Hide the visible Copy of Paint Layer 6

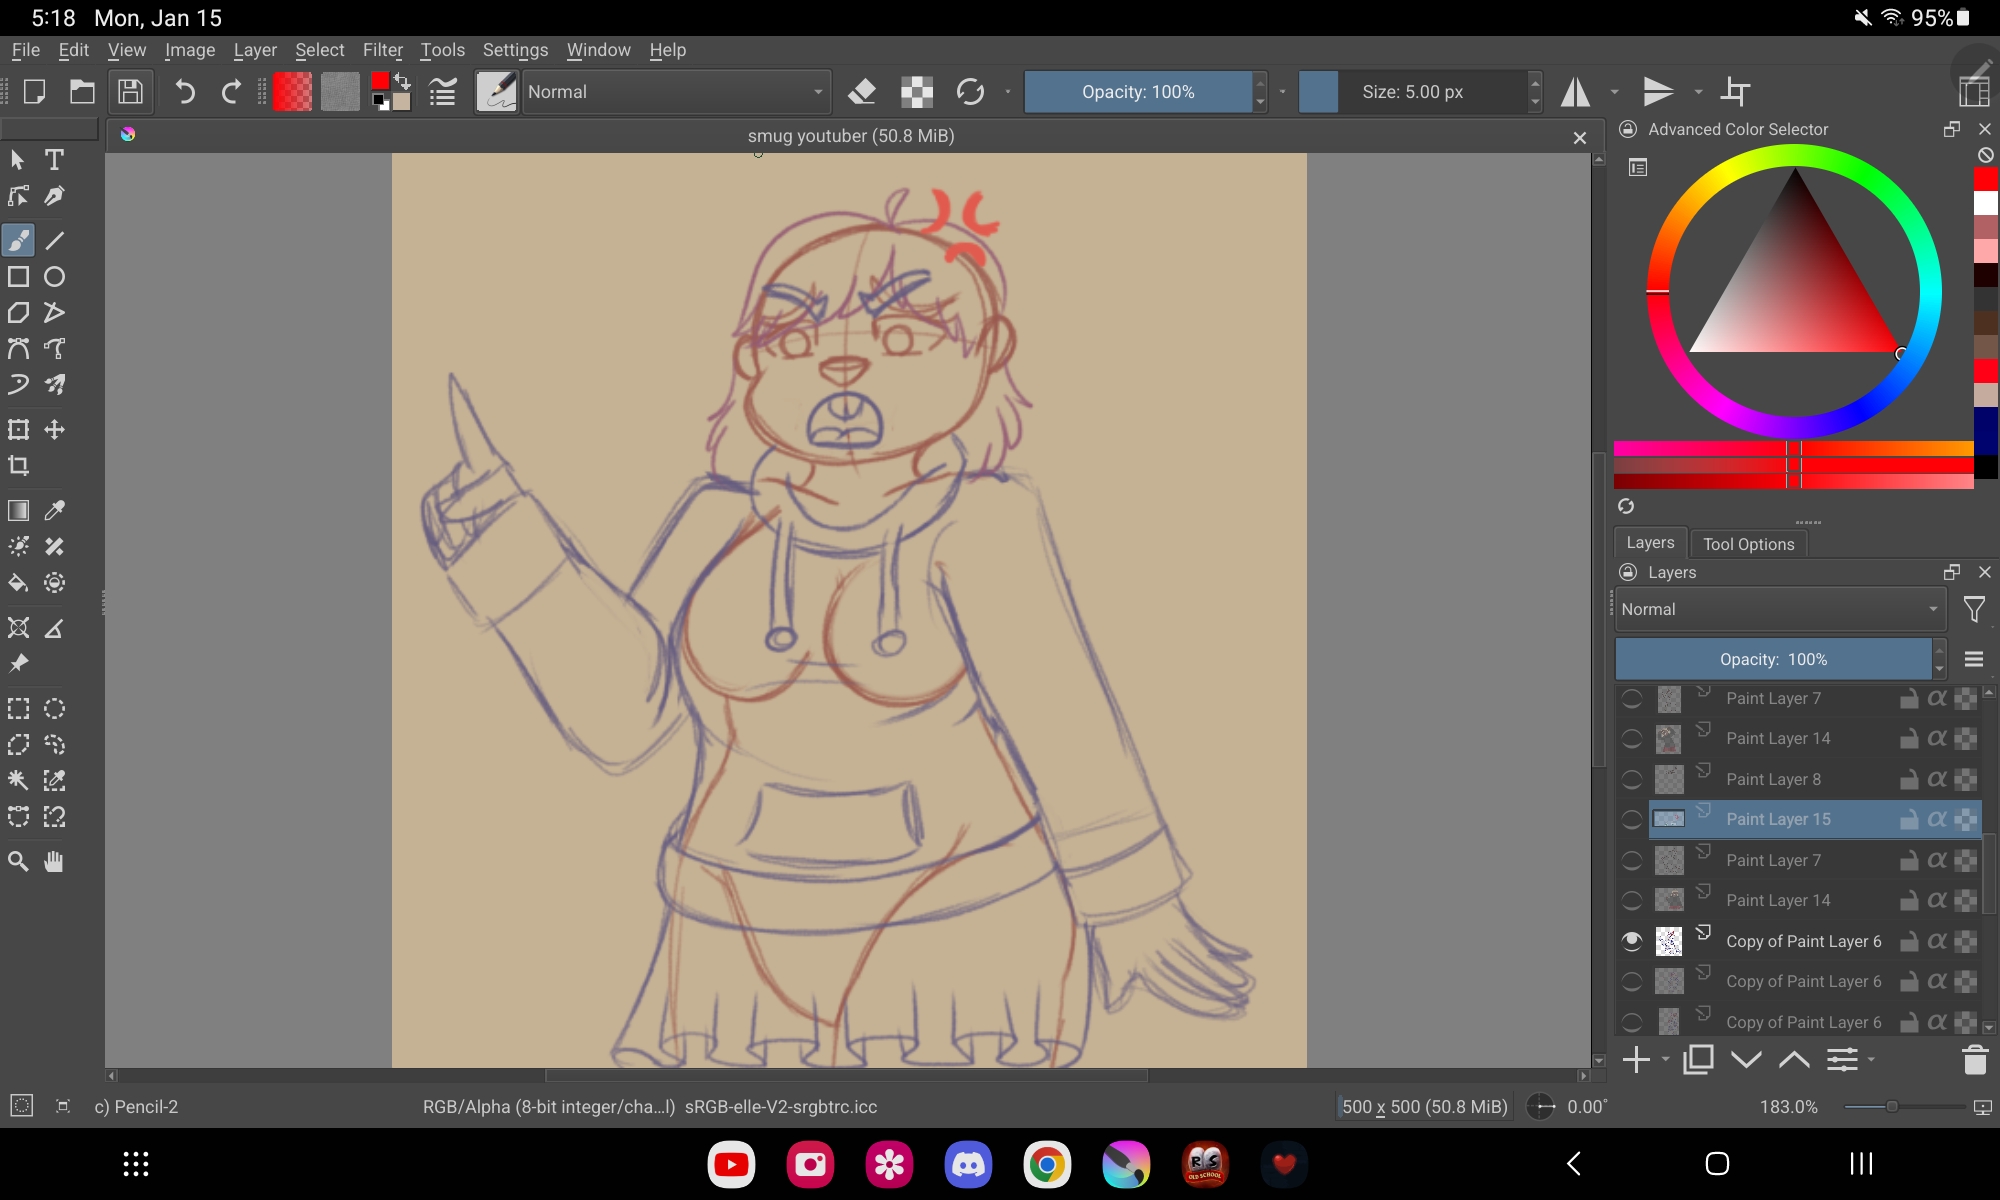[1632, 941]
